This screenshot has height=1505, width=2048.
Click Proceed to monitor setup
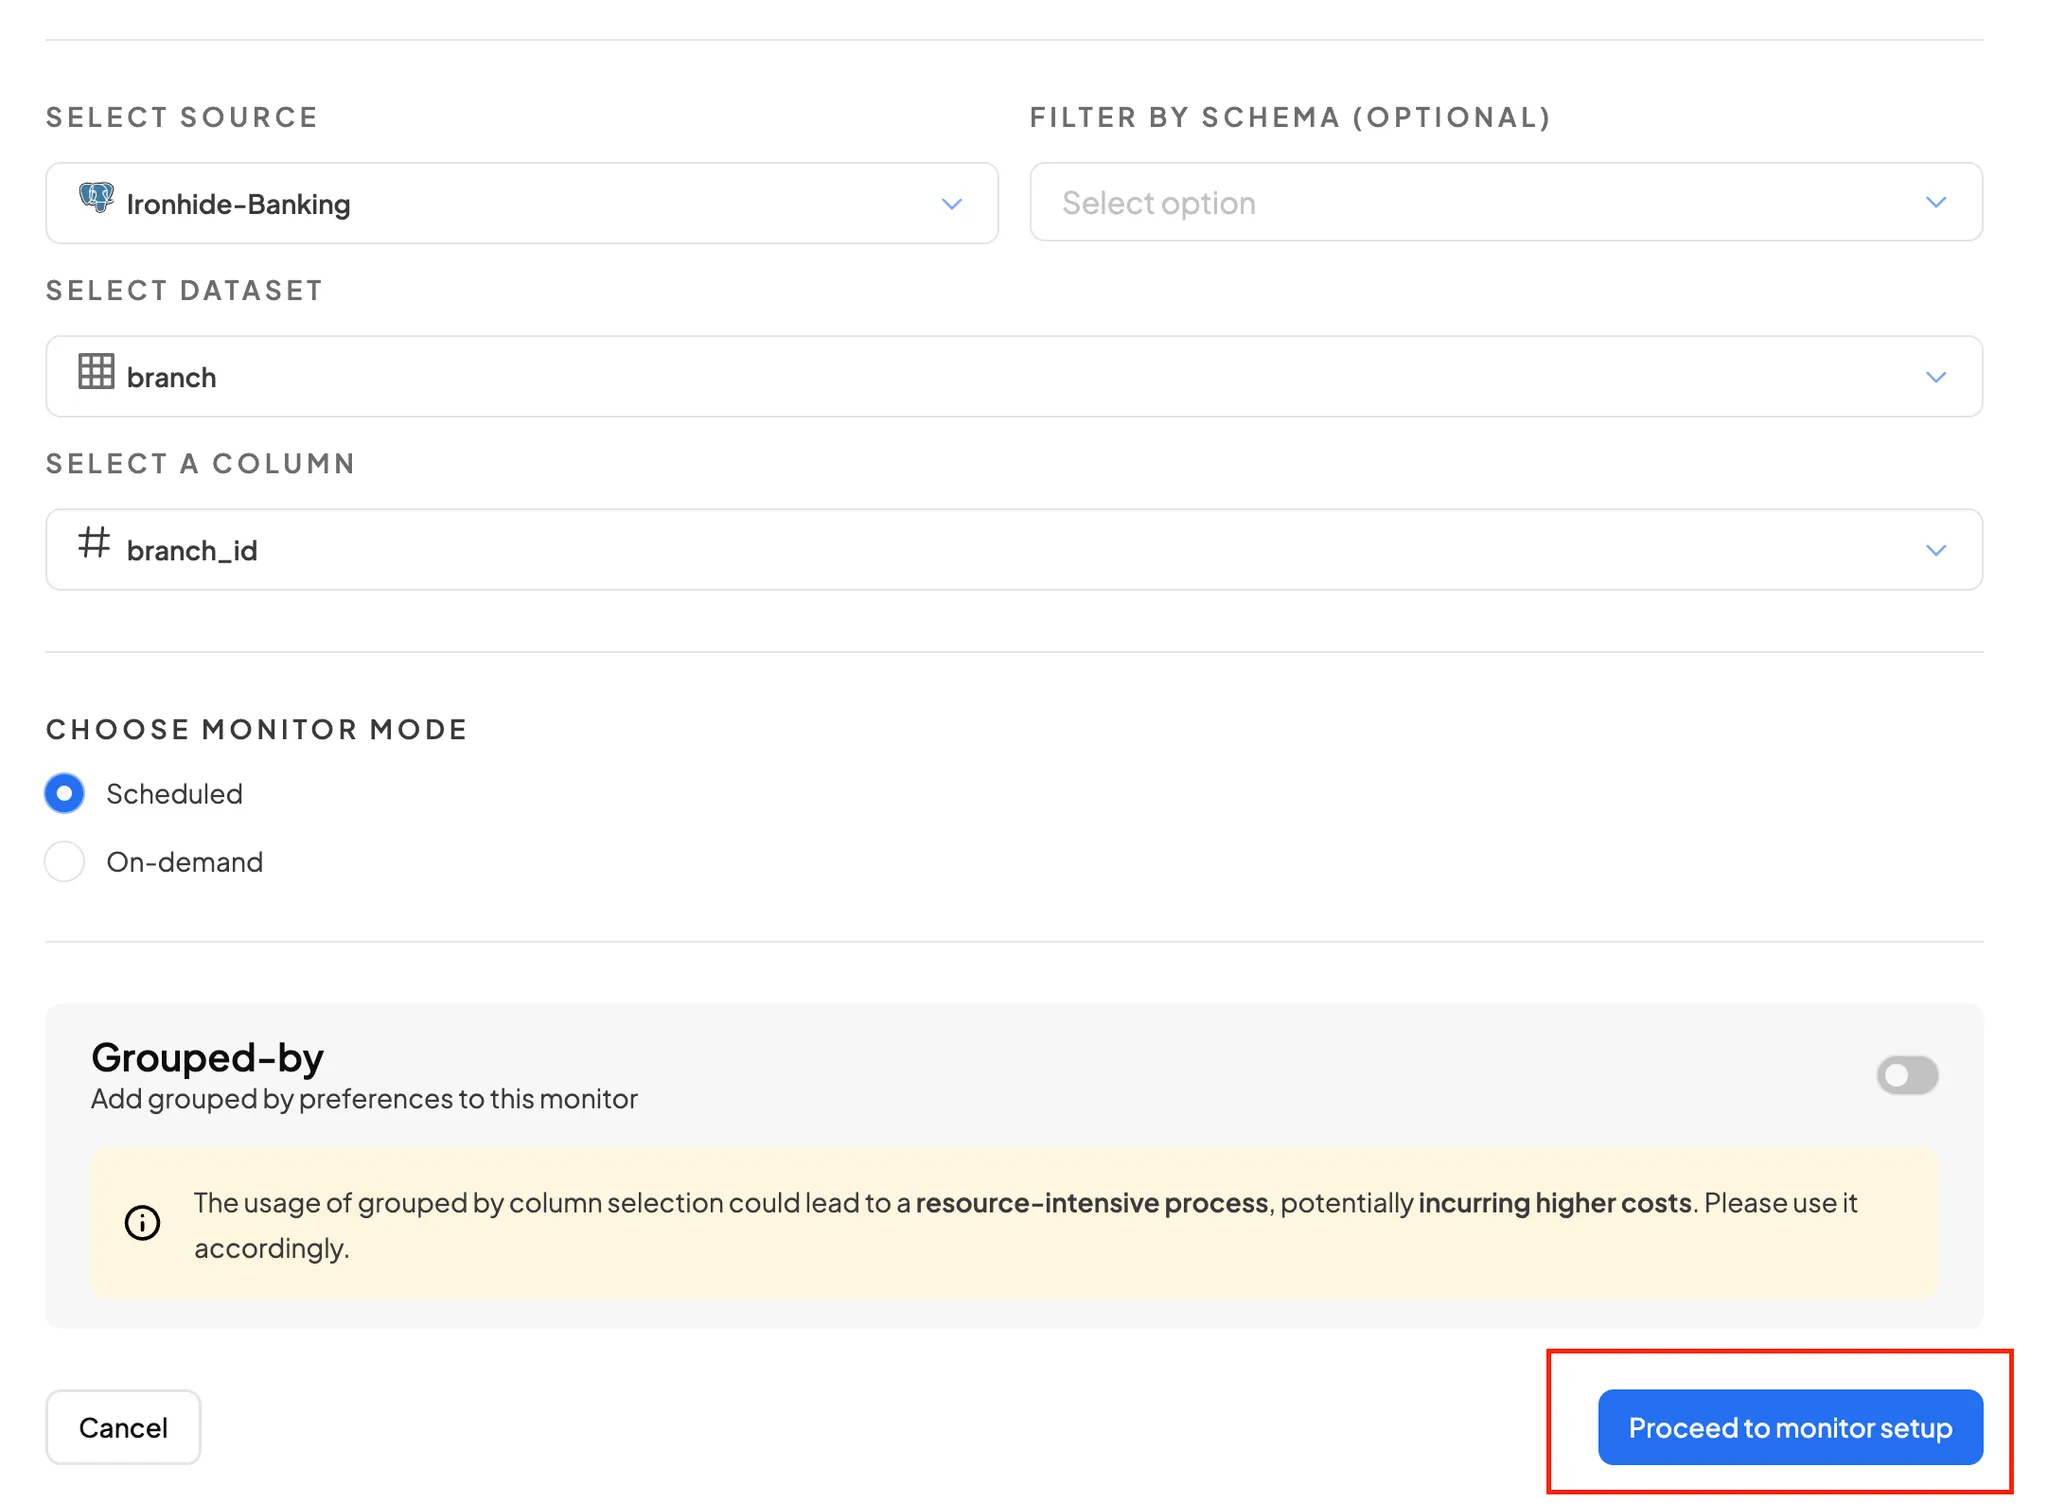[1789, 1427]
